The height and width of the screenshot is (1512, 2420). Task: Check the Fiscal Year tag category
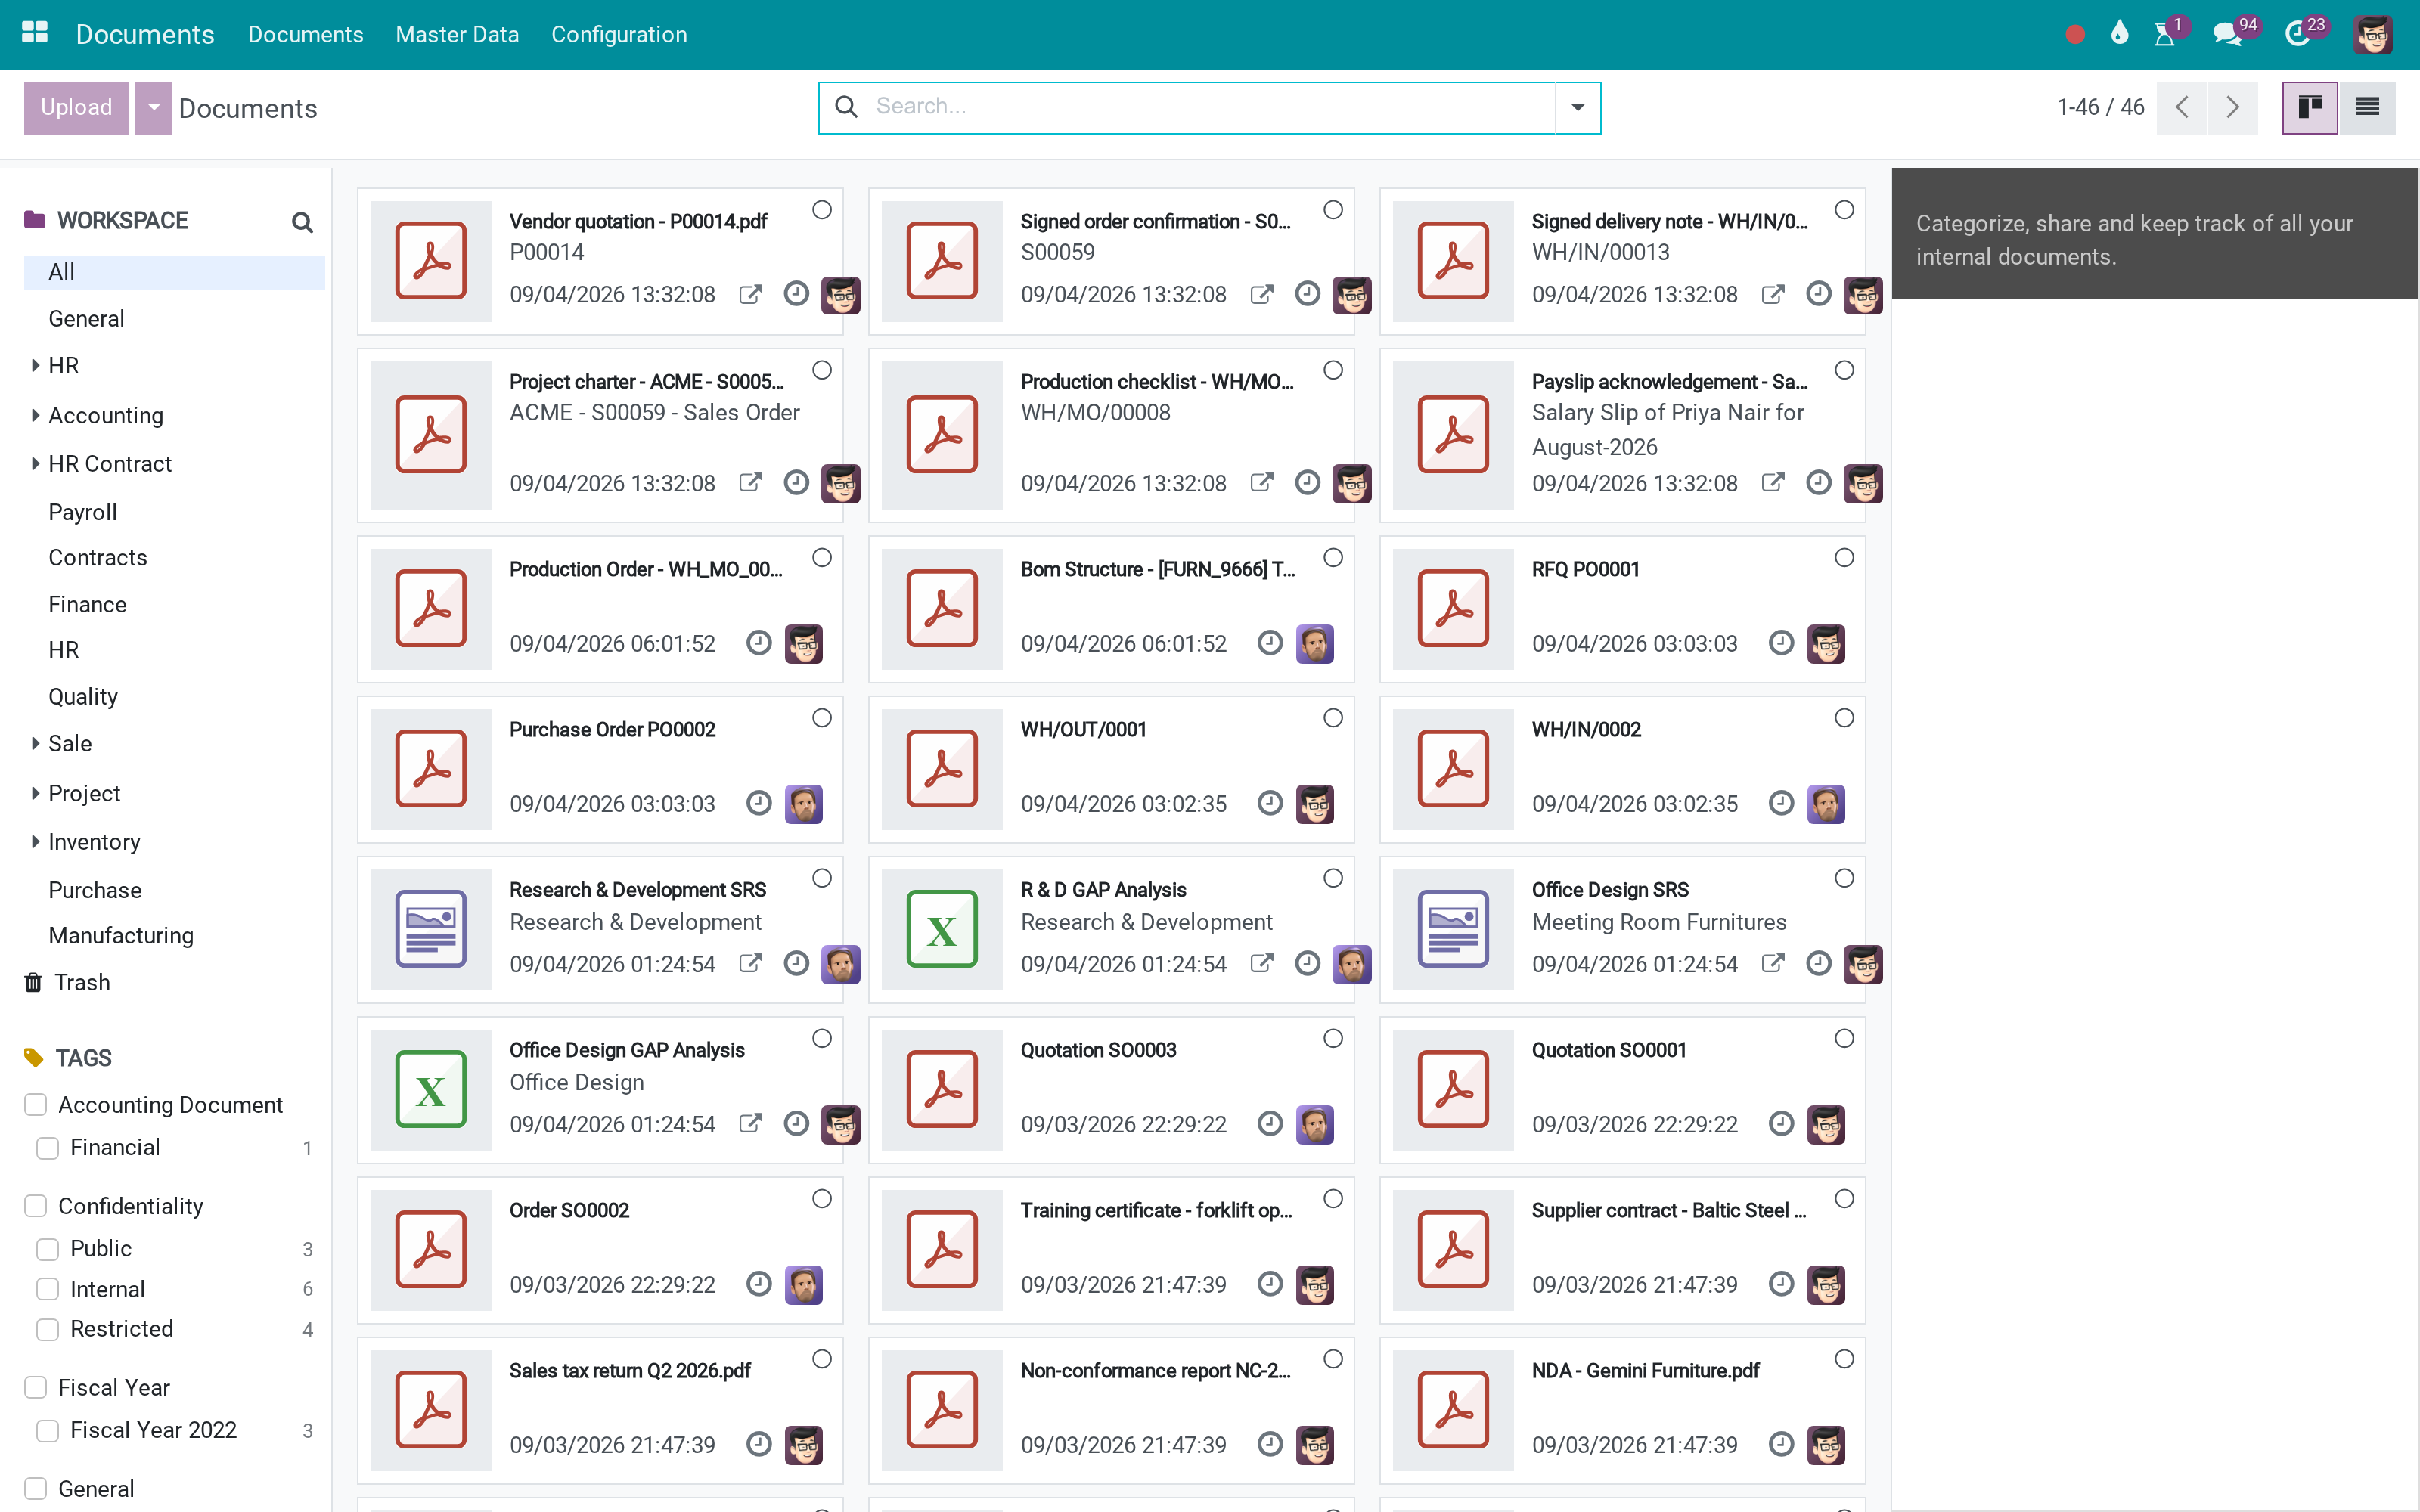tap(36, 1388)
